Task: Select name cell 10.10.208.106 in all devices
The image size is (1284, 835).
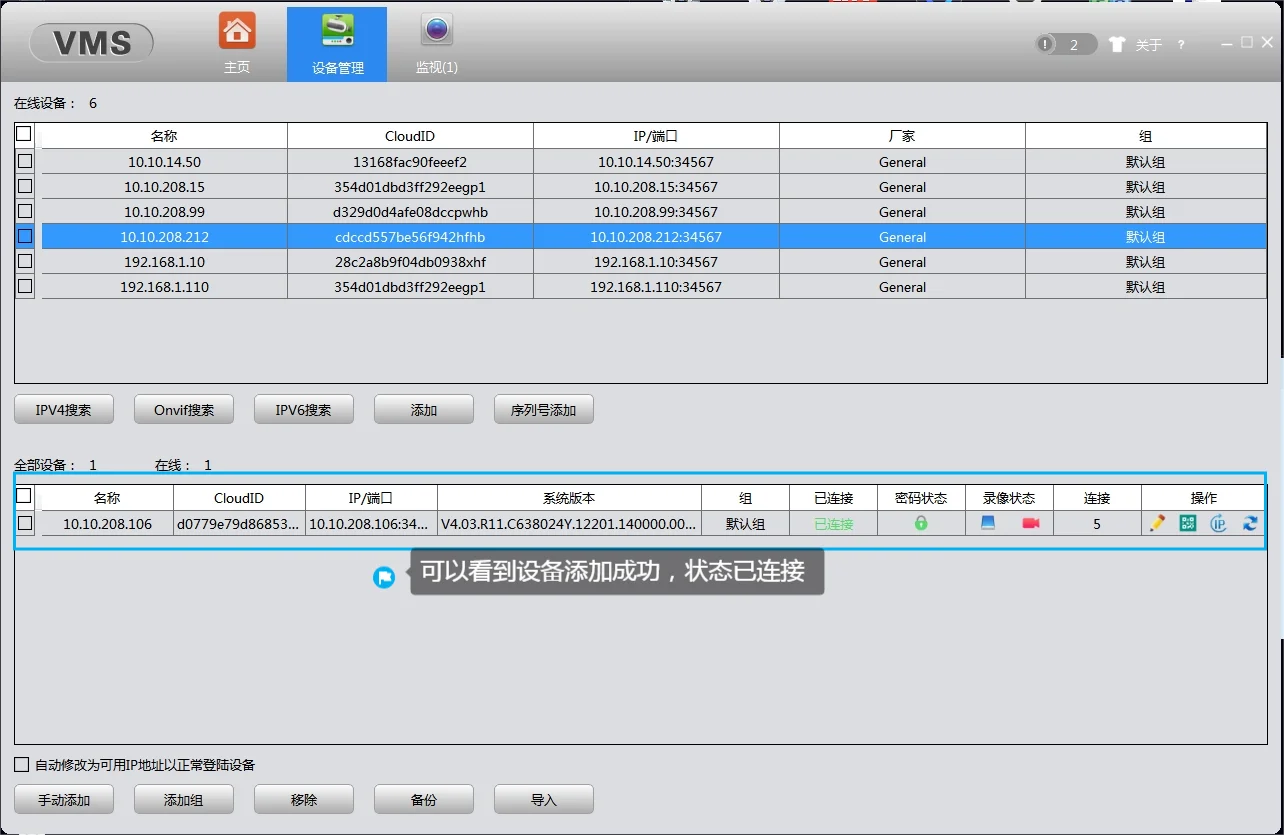Action: coord(107,523)
